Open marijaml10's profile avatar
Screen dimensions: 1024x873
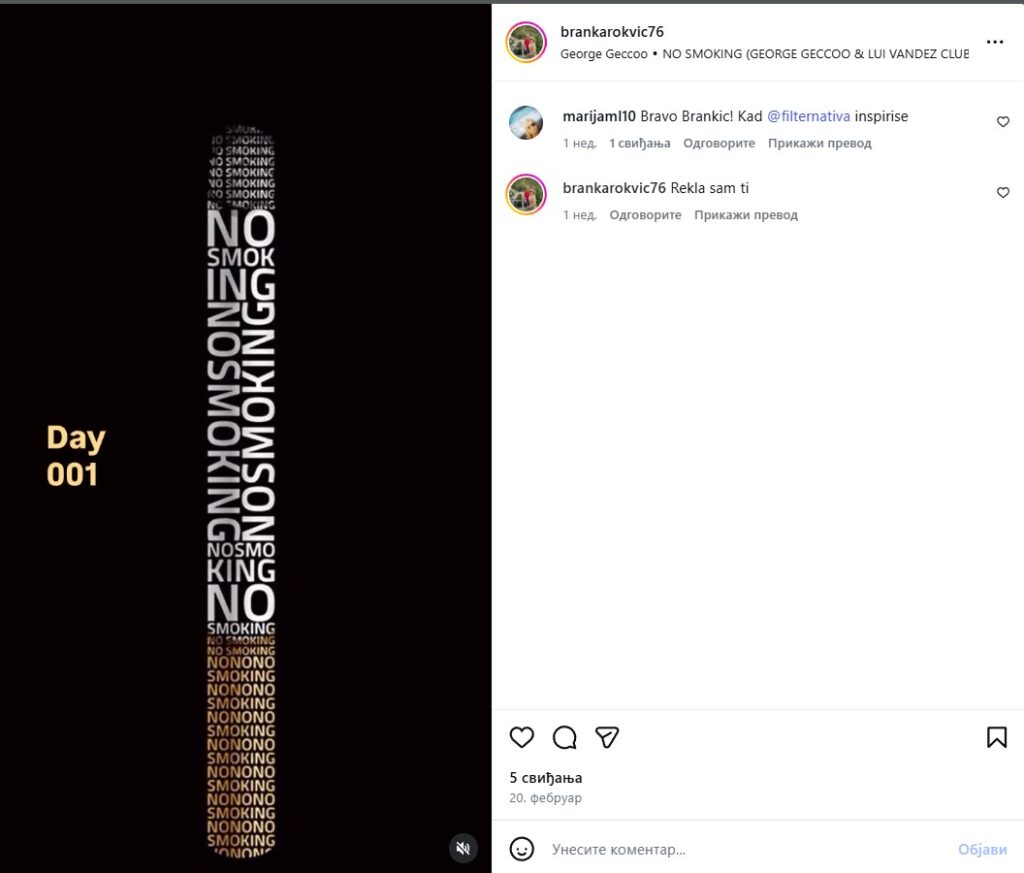pos(526,123)
